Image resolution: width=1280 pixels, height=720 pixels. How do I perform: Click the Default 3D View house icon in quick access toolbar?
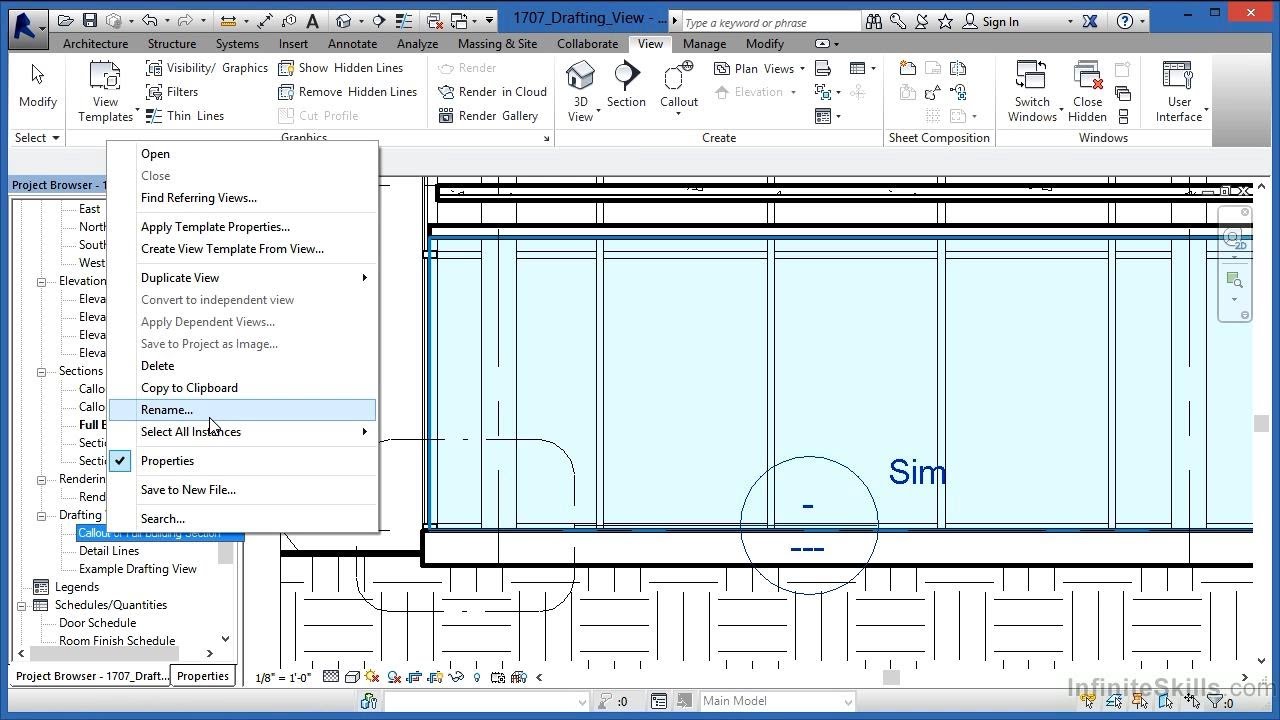pyautogui.click(x=344, y=21)
